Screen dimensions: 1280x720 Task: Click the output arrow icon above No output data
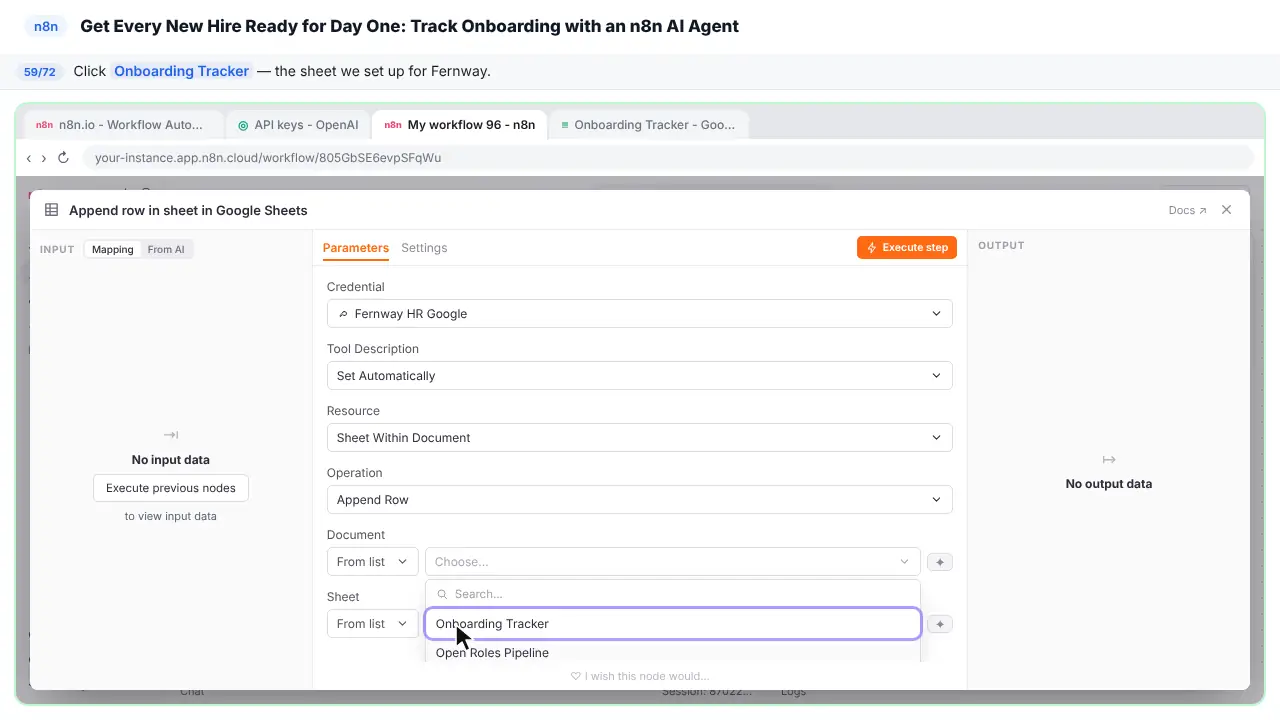1109,460
